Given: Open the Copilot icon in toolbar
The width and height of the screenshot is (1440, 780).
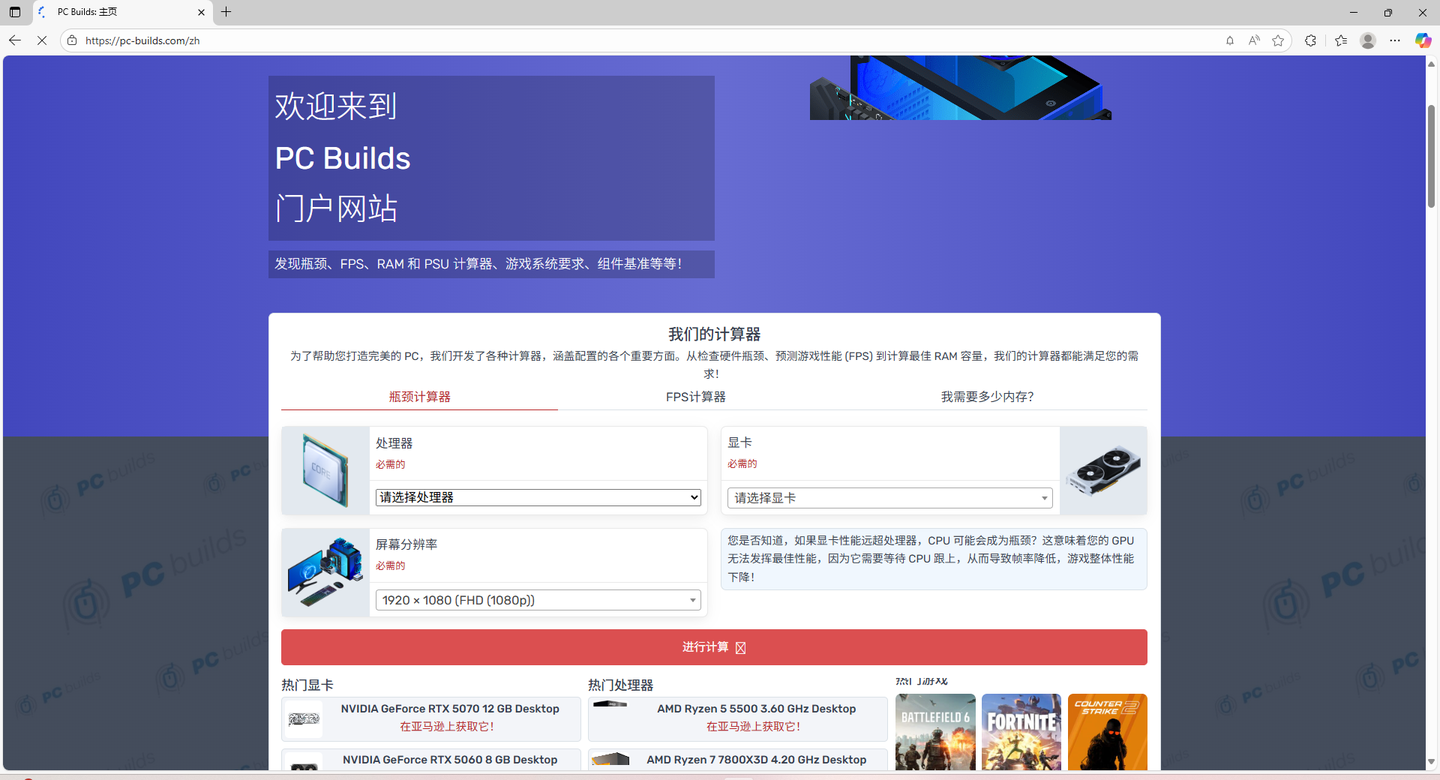Looking at the screenshot, I should click(x=1423, y=40).
